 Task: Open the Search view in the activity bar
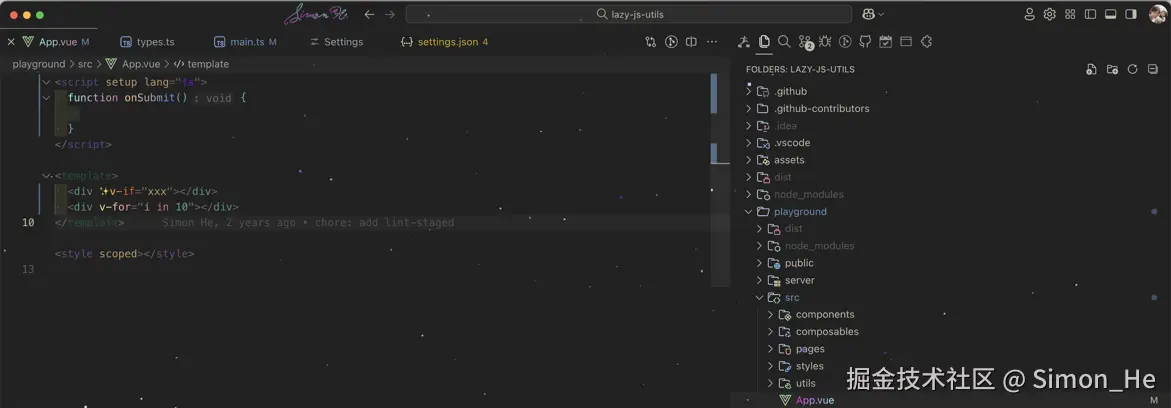pos(784,42)
